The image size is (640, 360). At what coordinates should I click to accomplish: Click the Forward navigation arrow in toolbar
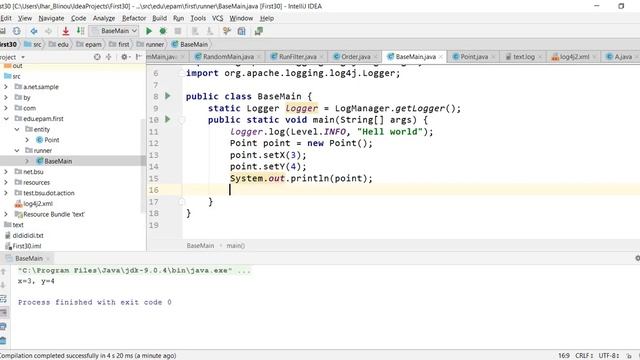tap(48, 31)
